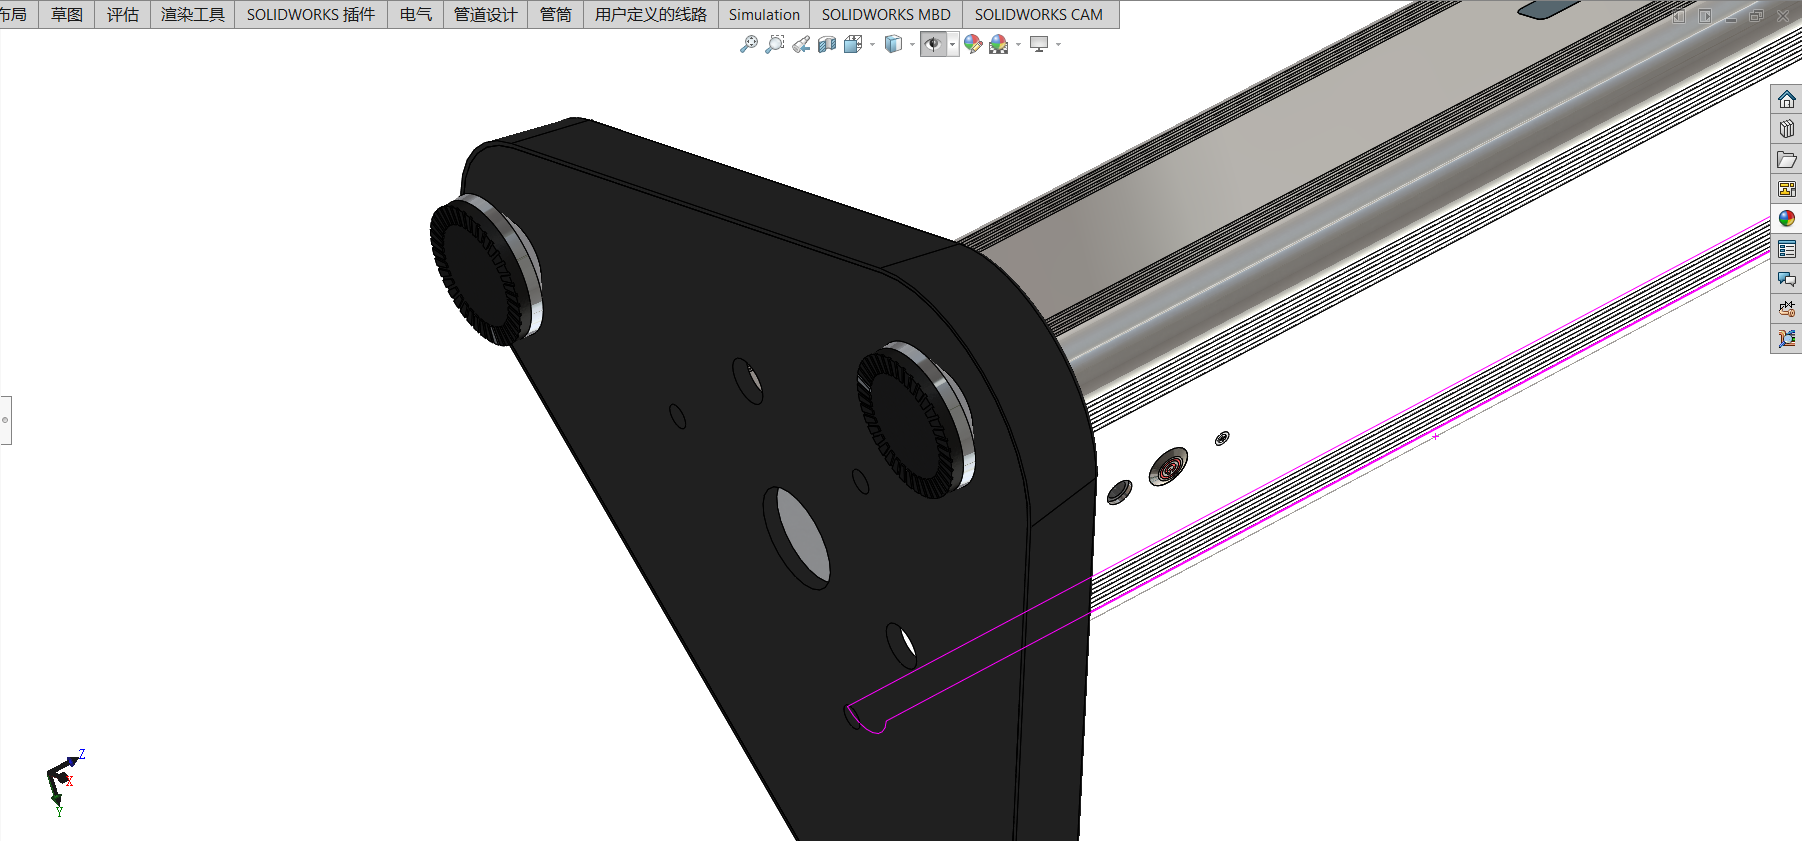Open the View Settings dropdown arrow
The height and width of the screenshot is (841, 1802).
pyautogui.click(x=1058, y=44)
